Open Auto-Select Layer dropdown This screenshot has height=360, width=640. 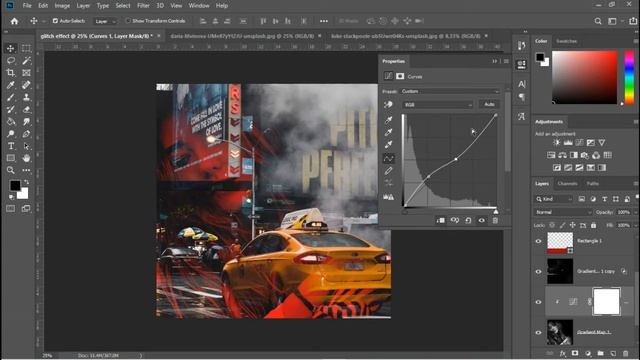(x=105, y=21)
